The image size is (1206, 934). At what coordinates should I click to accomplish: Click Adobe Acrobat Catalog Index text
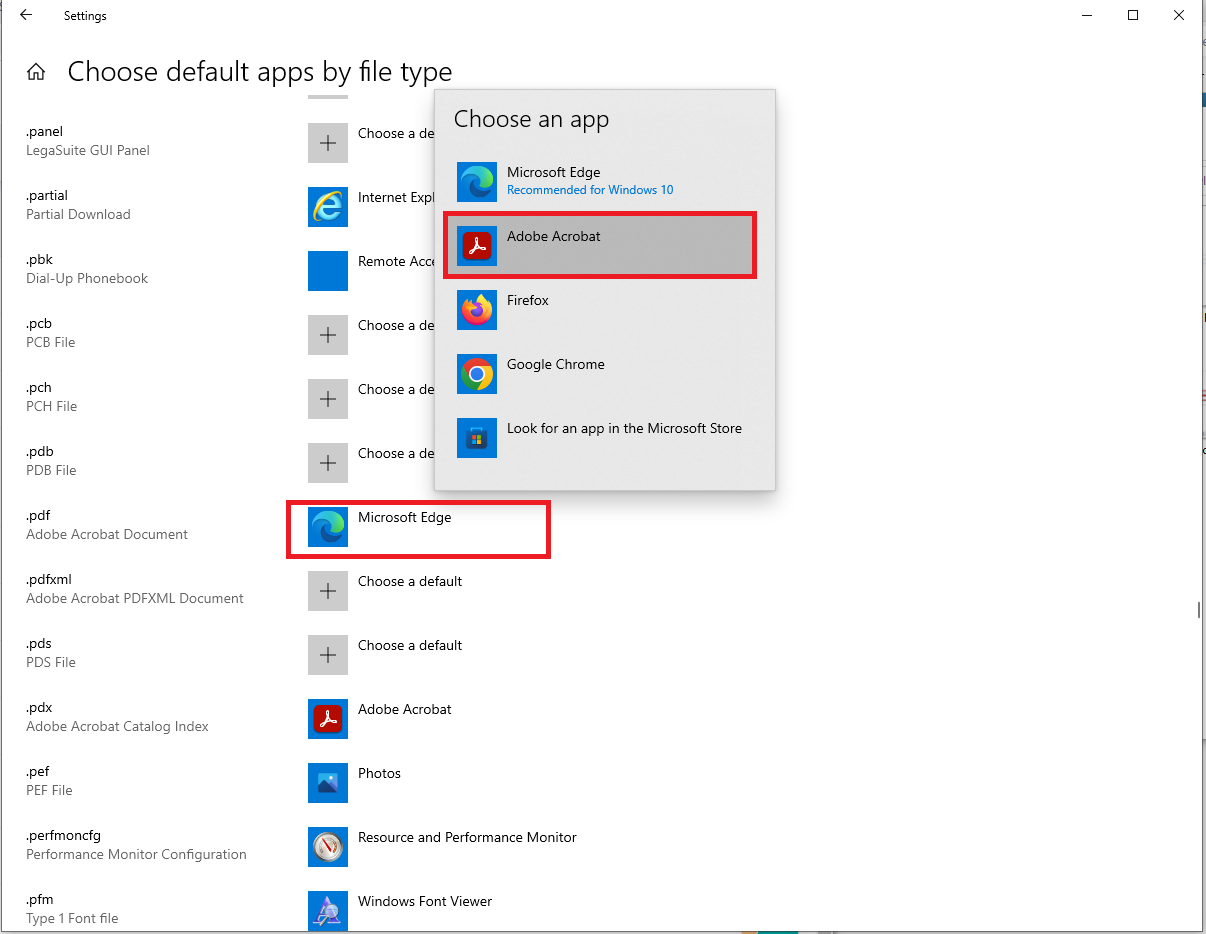coord(117,726)
